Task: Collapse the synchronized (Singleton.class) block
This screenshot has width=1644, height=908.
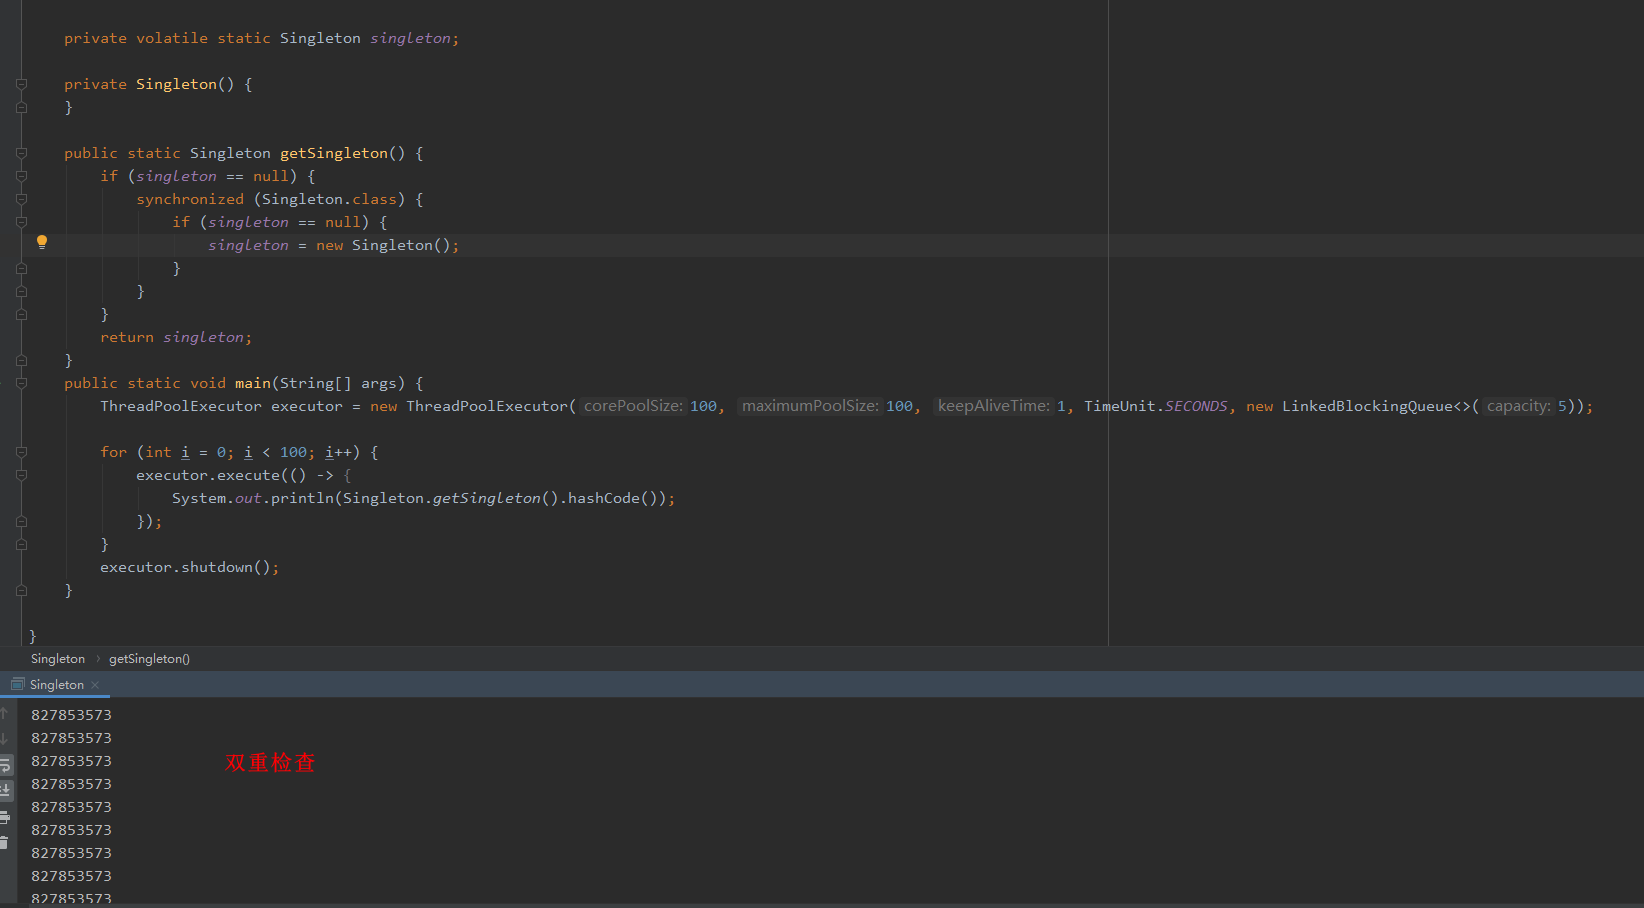Action: point(21,199)
